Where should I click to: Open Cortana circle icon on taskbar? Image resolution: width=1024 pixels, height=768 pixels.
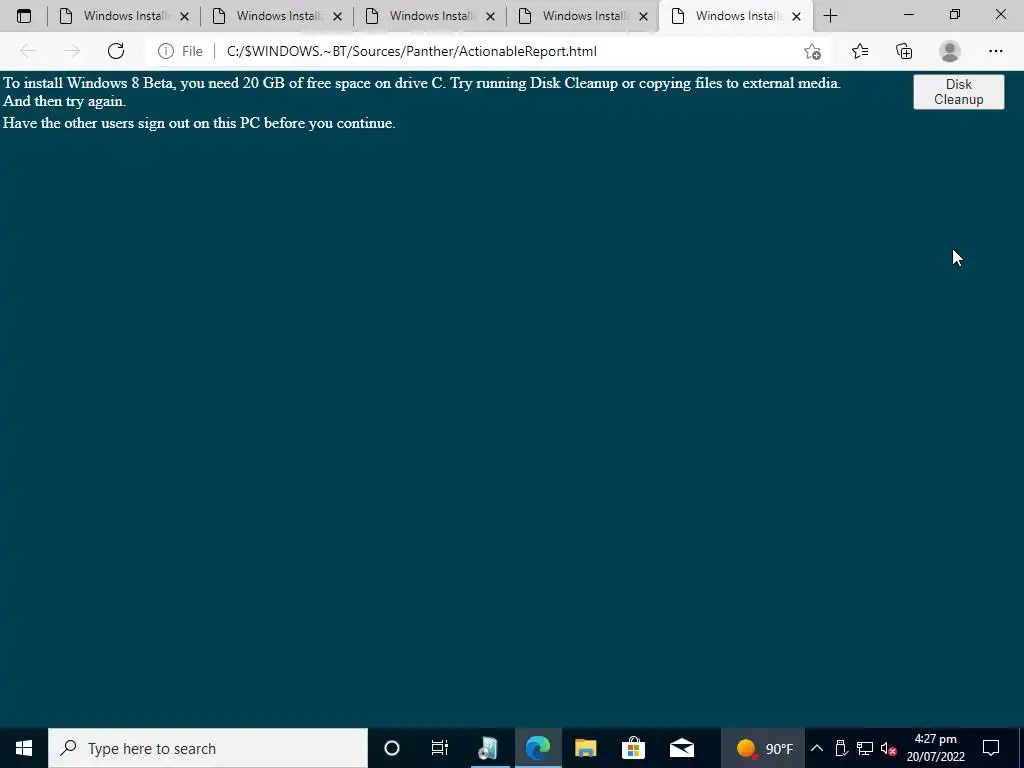point(392,748)
